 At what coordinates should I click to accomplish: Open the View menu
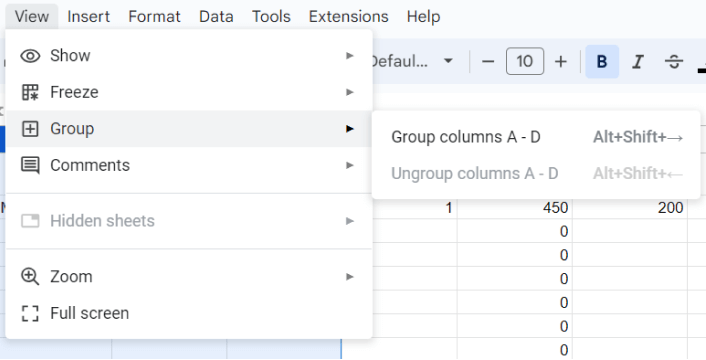32,17
